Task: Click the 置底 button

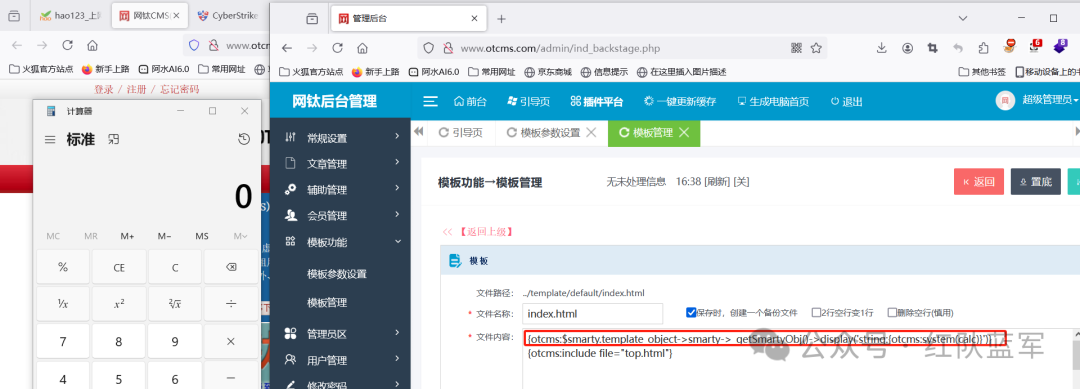Action: (x=1036, y=182)
